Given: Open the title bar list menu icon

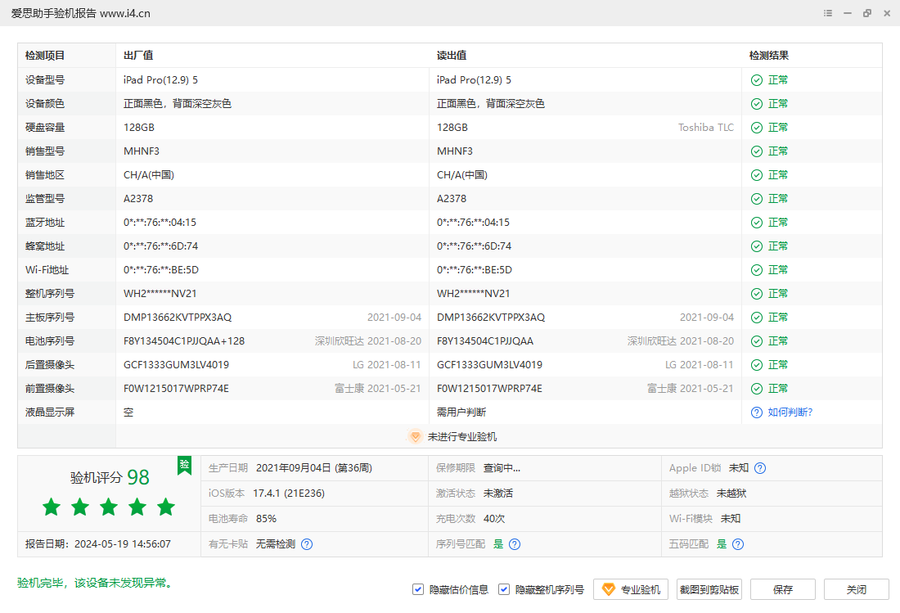Looking at the screenshot, I should pos(828,13).
